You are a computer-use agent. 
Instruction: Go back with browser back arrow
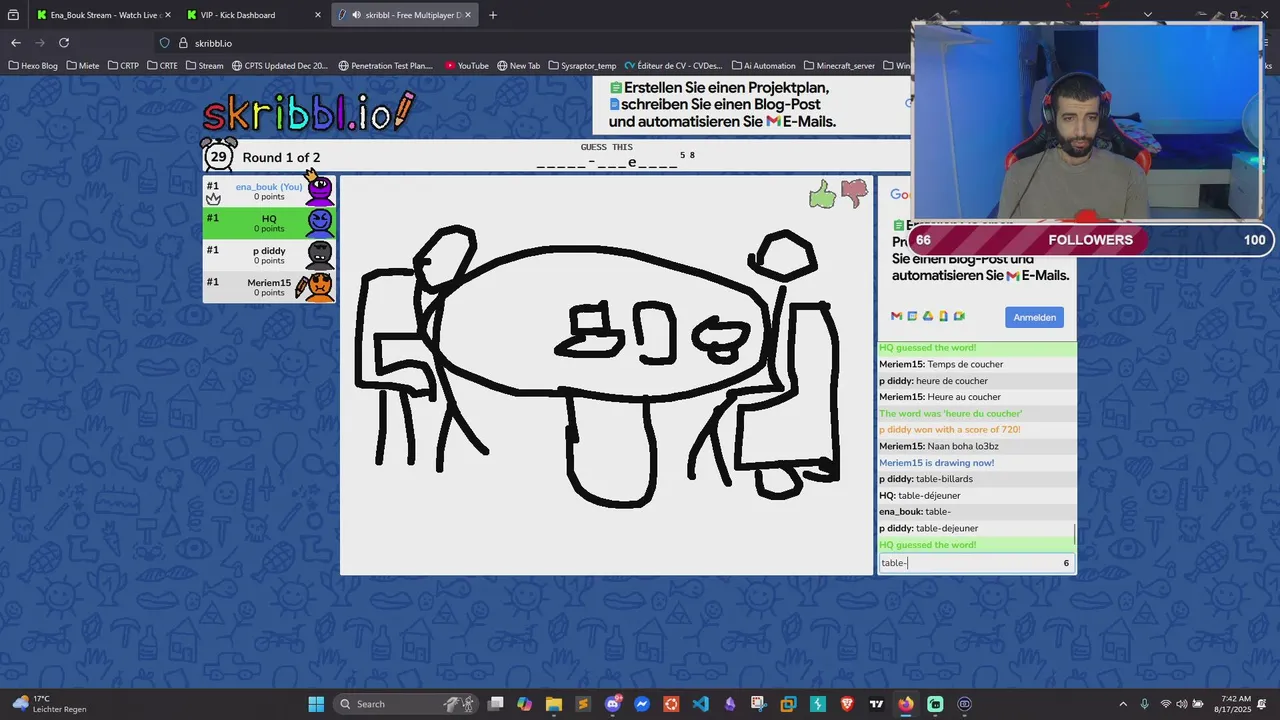[x=16, y=43]
